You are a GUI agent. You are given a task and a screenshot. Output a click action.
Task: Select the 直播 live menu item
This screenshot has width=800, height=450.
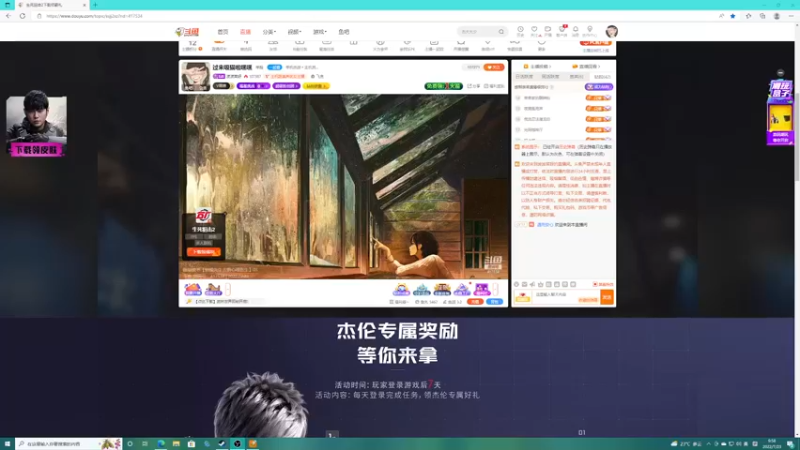tap(245, 32)
